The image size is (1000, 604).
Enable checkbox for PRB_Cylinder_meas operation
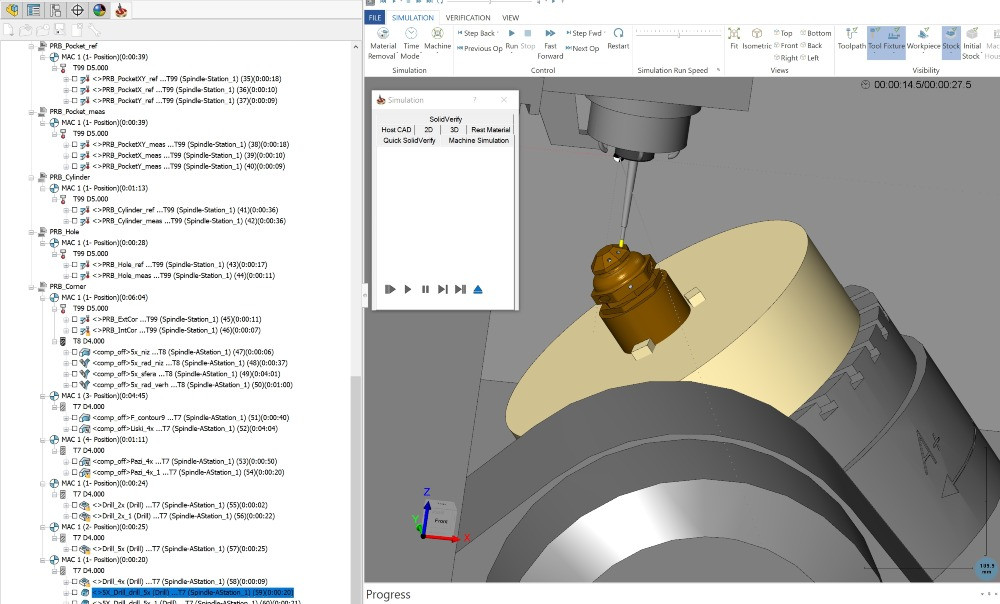tap(74, 221)
